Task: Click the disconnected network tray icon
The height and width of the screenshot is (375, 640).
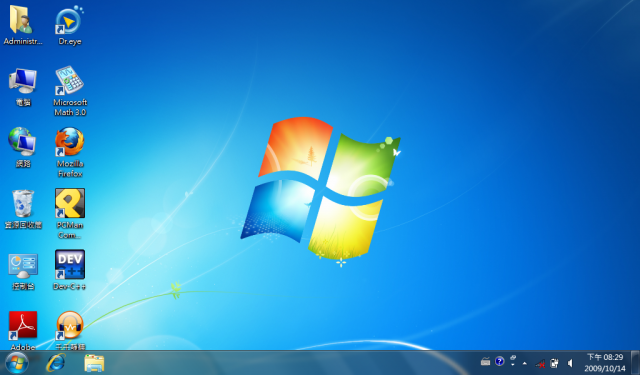Action: pyautogui.click(x=540, y=363)
